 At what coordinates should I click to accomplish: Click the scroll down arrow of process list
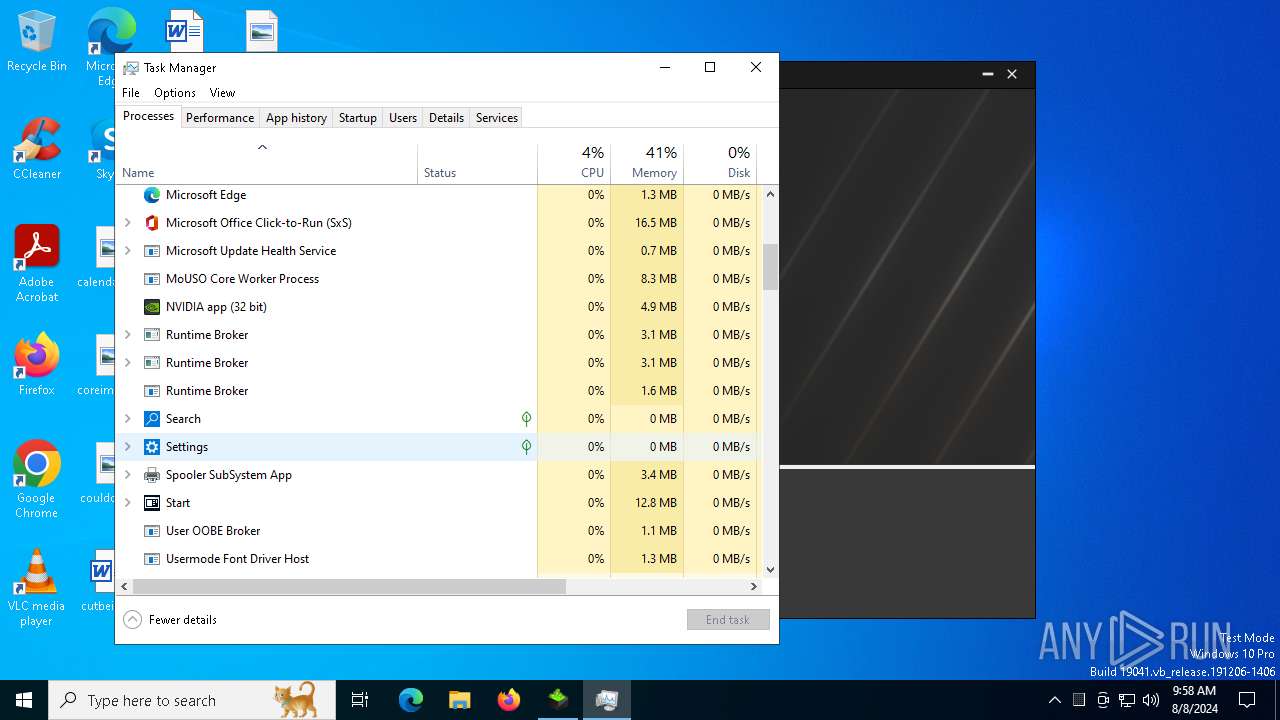point(770,570)
